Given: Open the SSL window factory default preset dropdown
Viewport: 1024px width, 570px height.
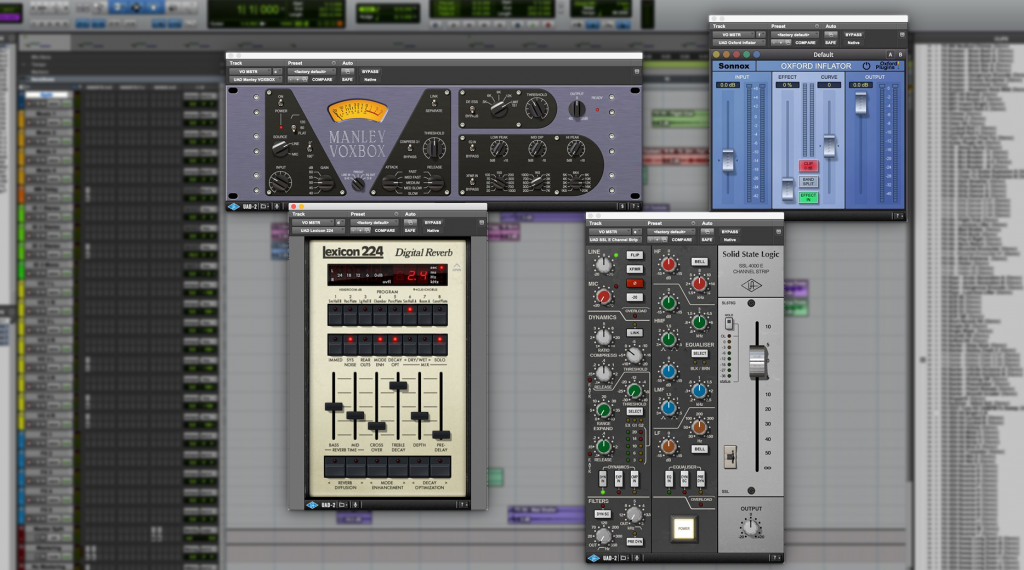Looking at the screenshot, I should tap(670, 232).
